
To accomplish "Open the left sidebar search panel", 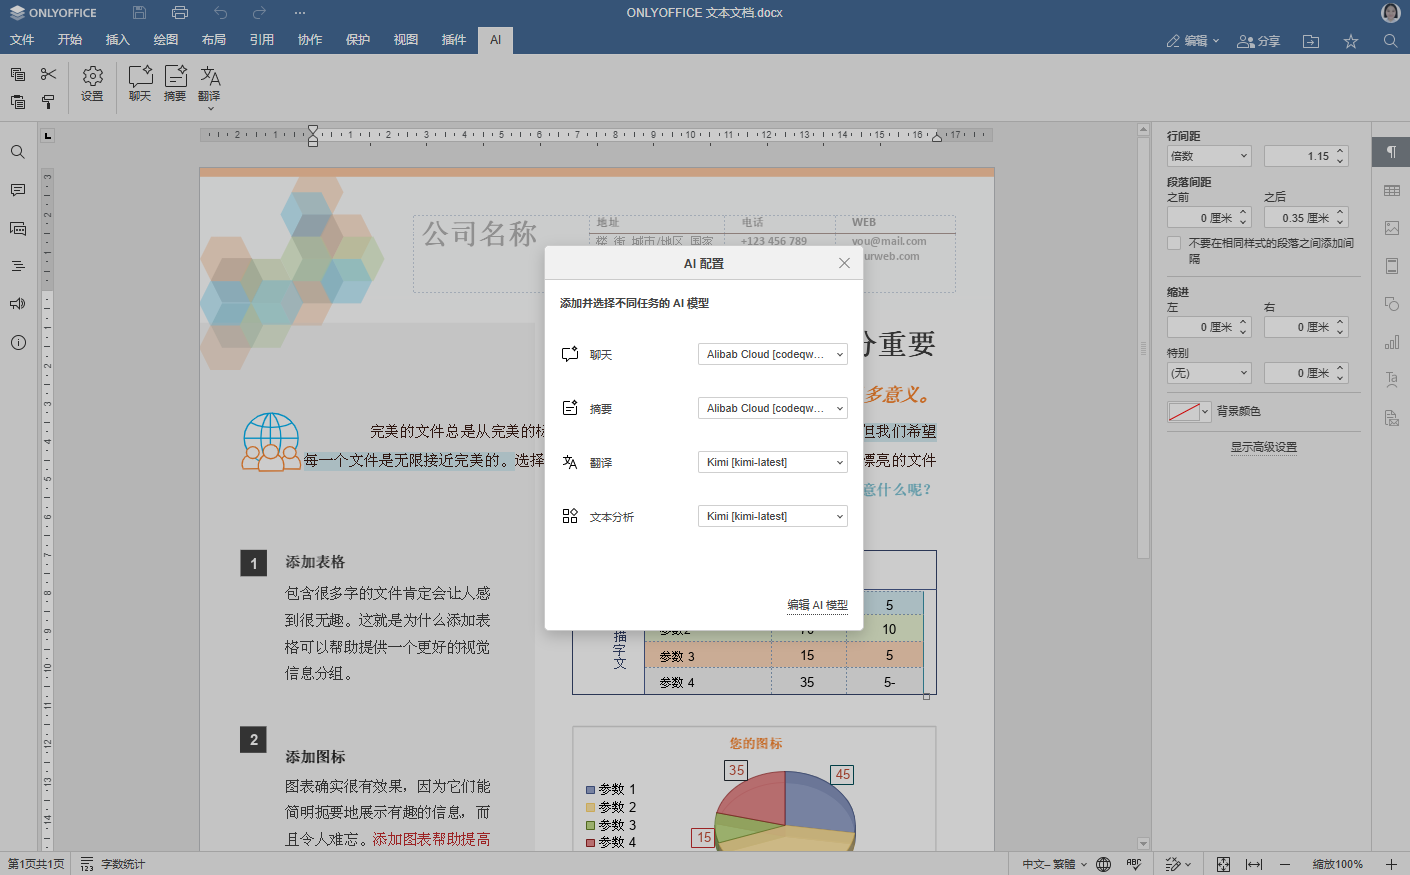I will click(18, 152).
